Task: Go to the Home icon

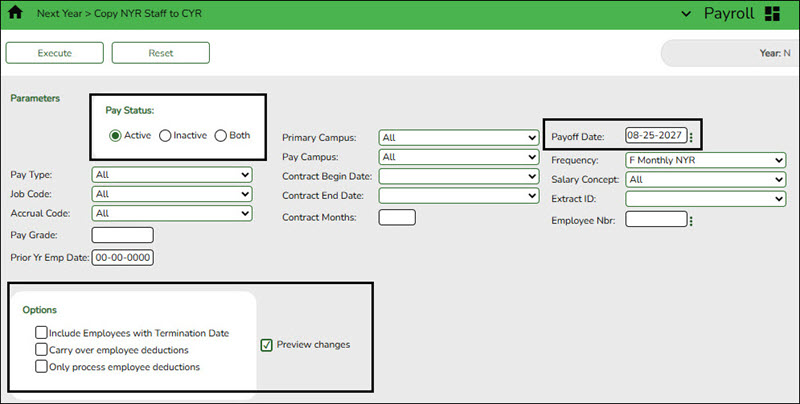Action: pos(15,13)
